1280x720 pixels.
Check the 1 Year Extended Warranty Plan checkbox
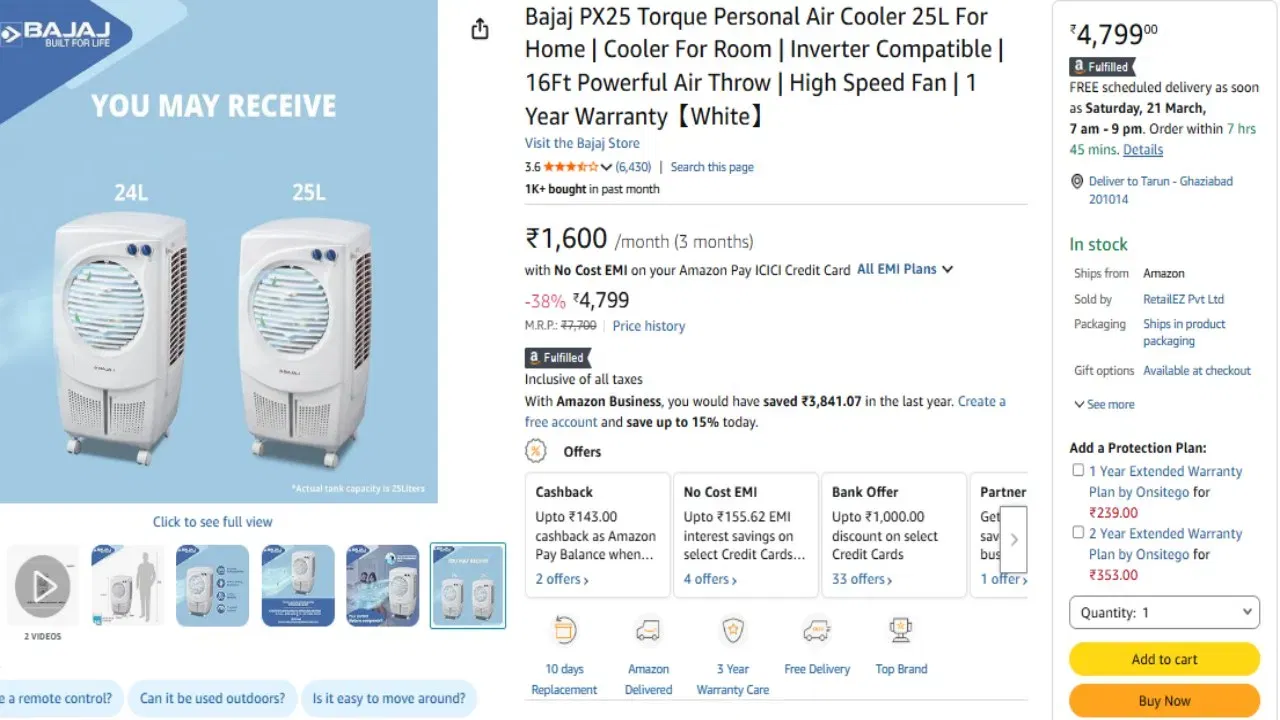pyautogui.click(x=1077, y=469)
